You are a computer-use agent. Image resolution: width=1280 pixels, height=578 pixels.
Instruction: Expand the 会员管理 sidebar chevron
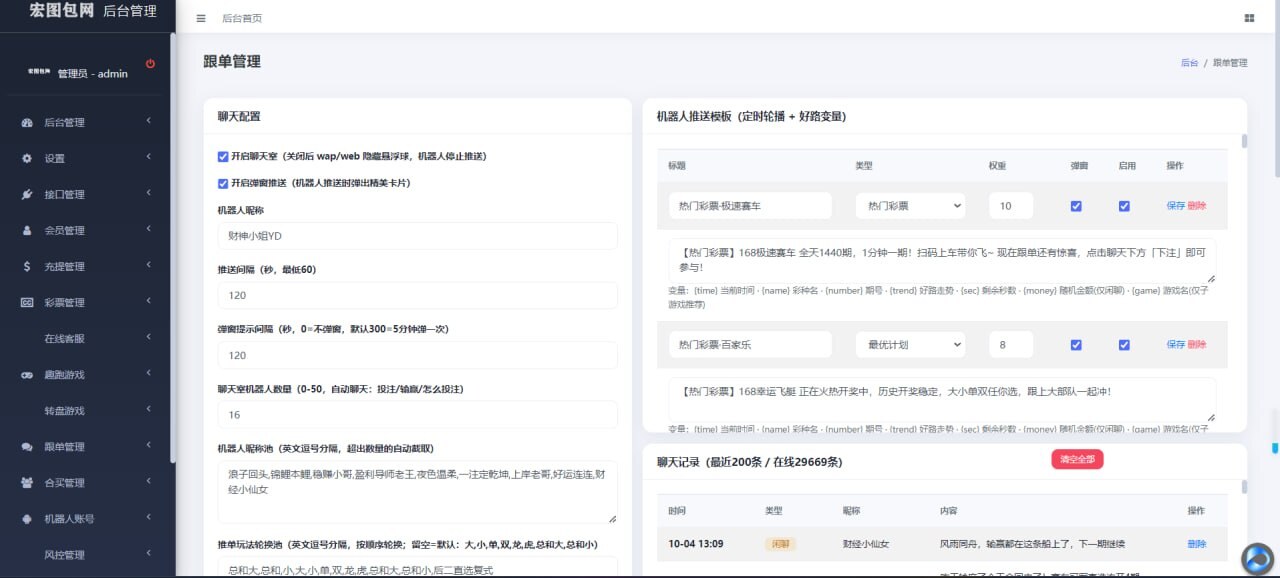point(148,230)
